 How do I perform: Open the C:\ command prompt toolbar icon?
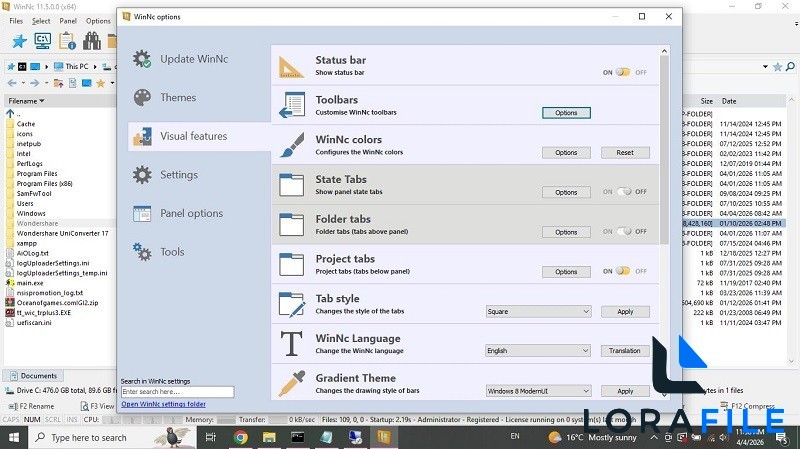coord(43,41)
